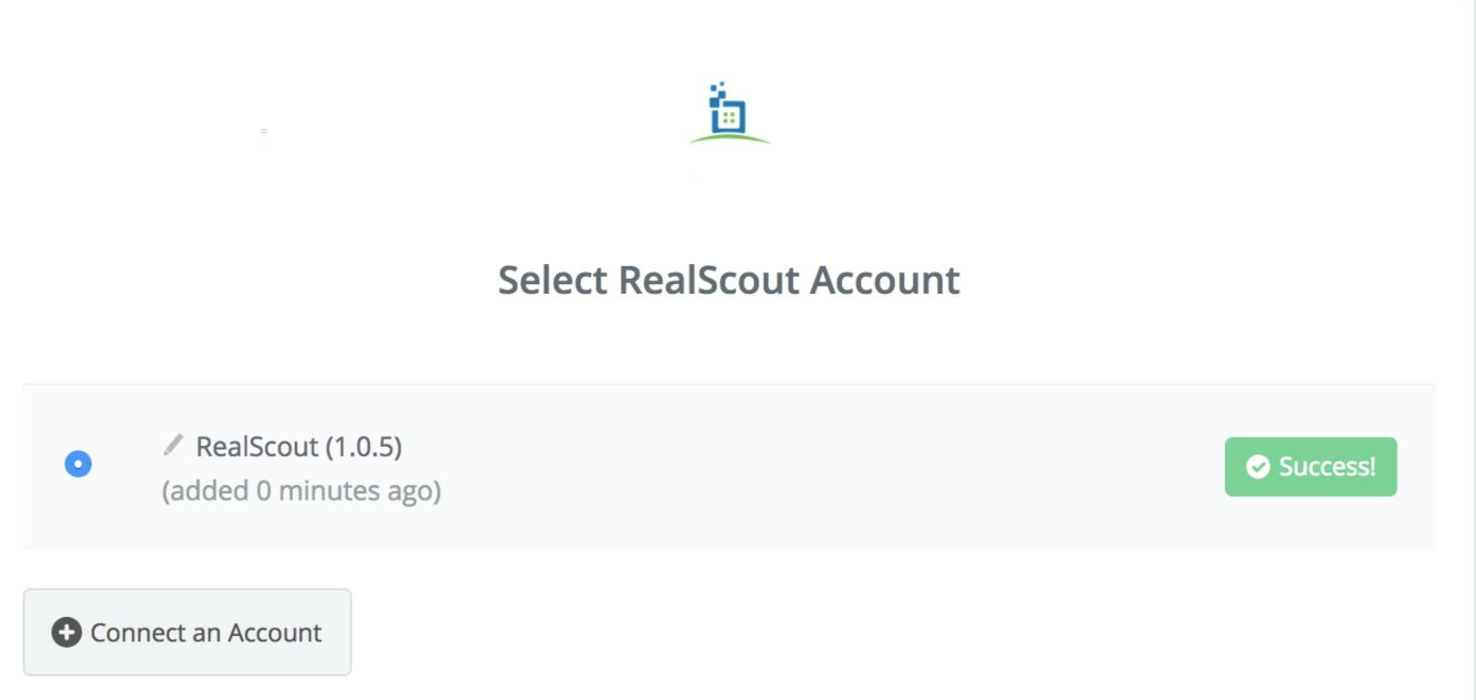This screenshot has height=700, width=1476.
Task: Click the plus icon on Connect an Account
Action: 64,631
